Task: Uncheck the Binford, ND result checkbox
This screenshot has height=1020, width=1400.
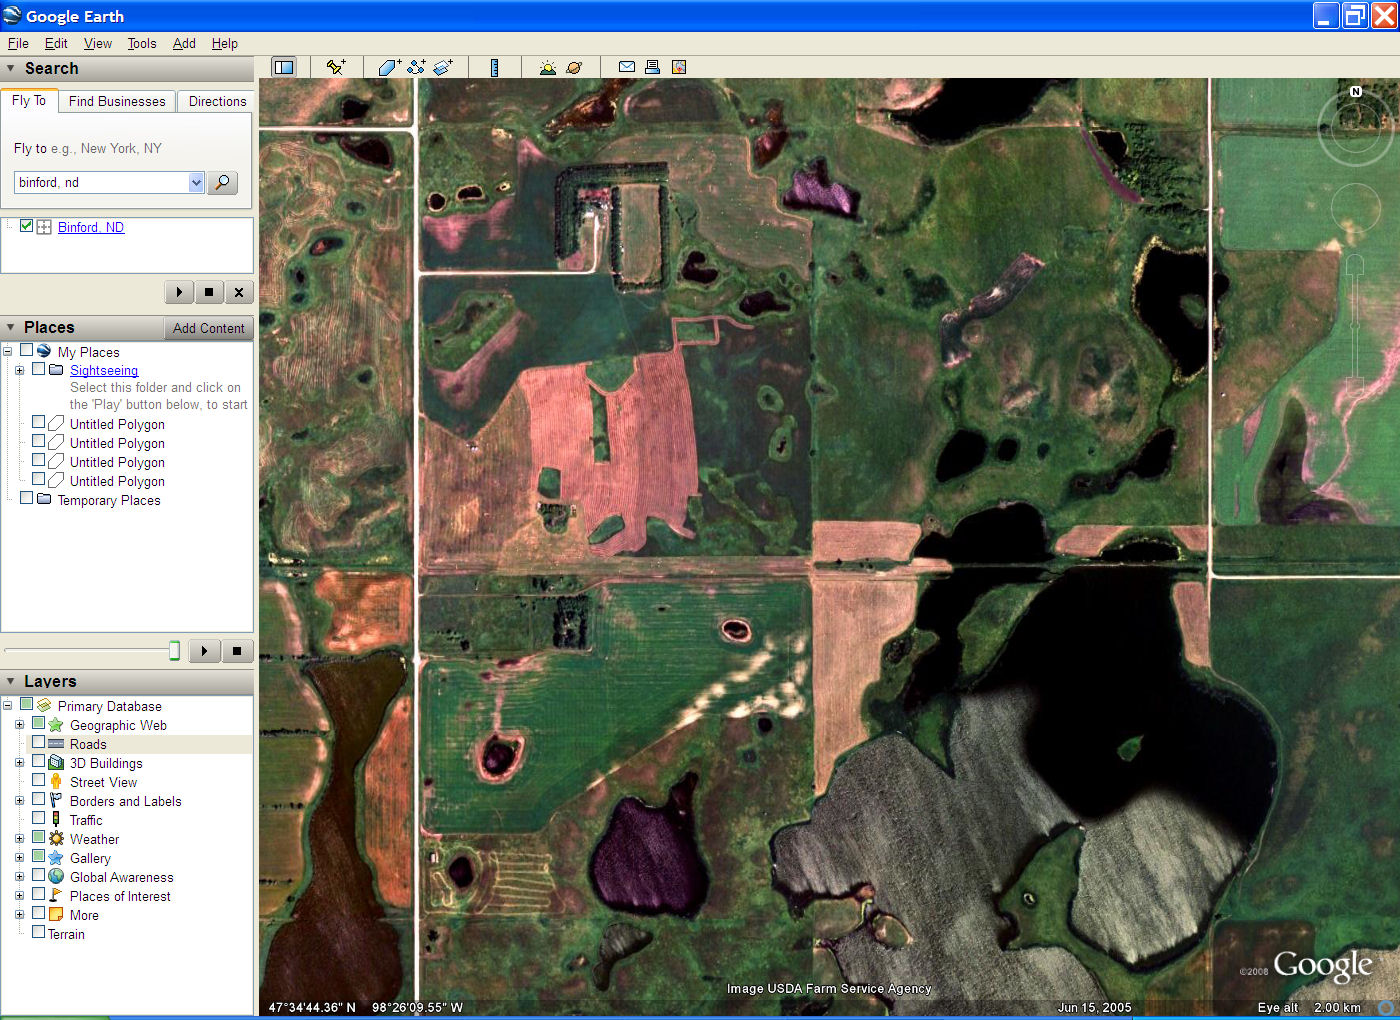Action: coord(27,226)
